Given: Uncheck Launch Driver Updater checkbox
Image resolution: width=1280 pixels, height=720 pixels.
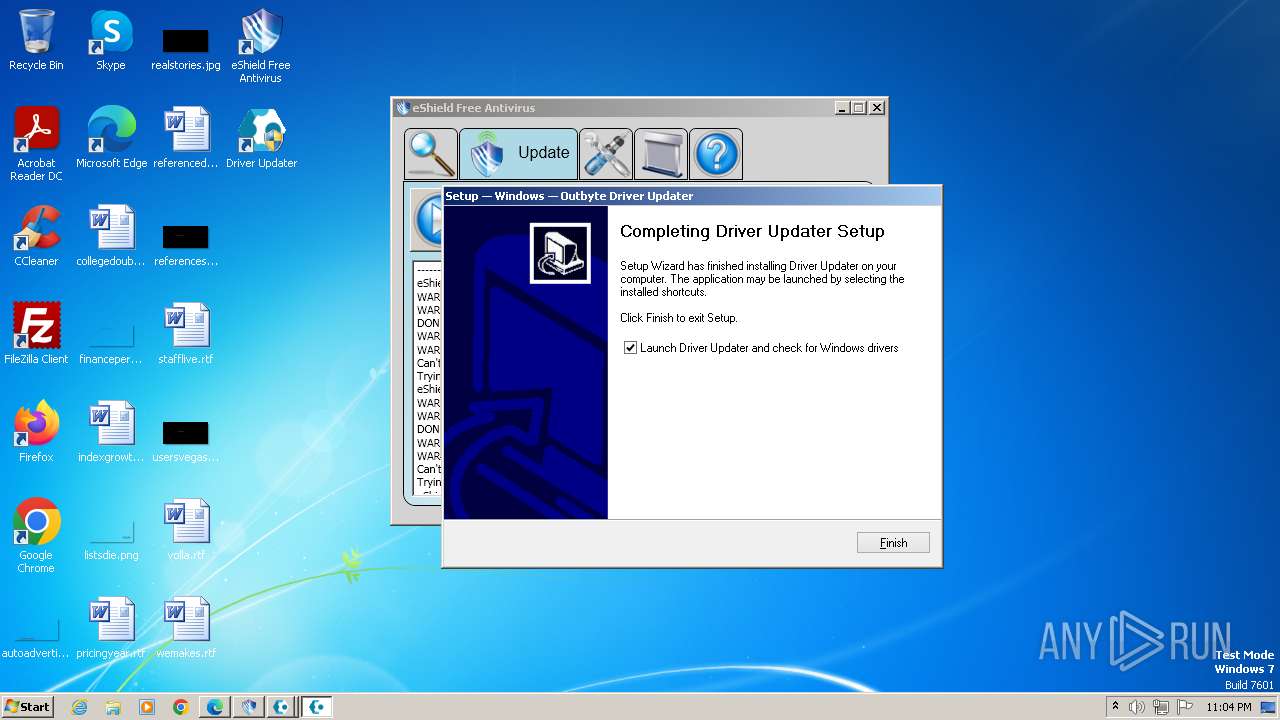Looking at the screenshot, I should (x=630, y=348).
